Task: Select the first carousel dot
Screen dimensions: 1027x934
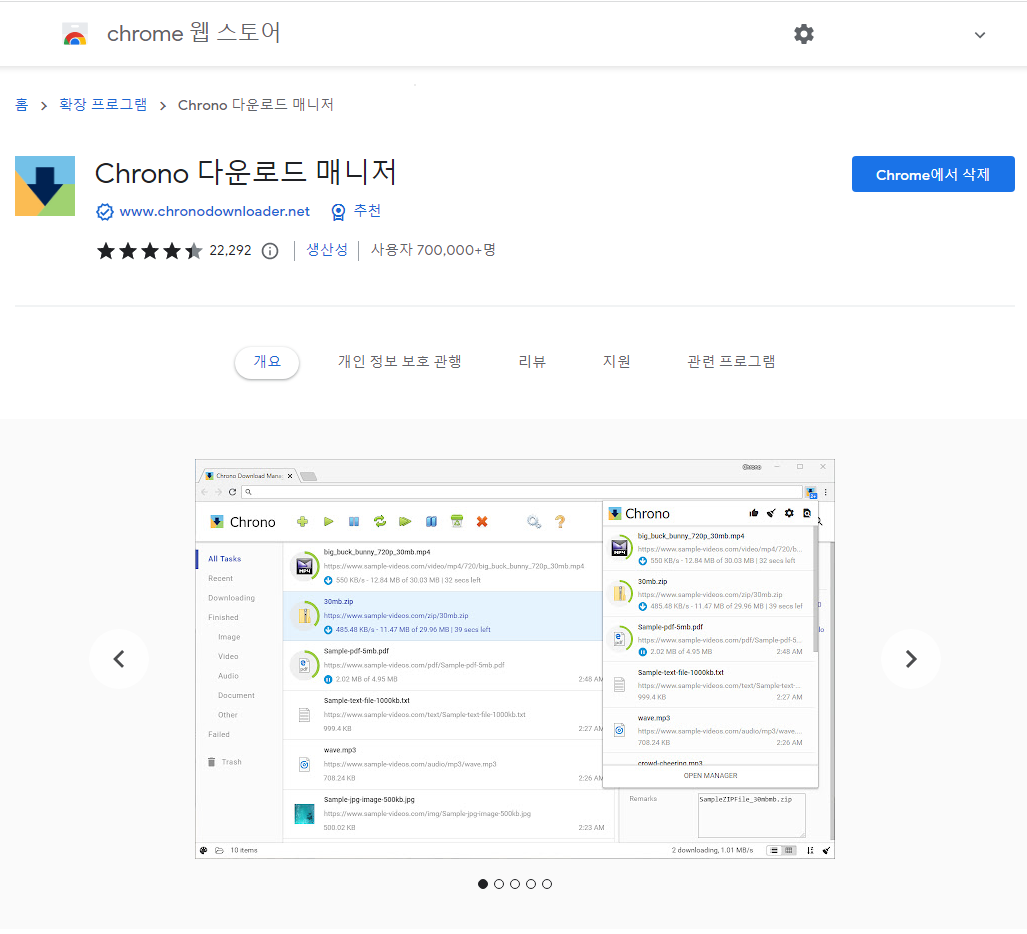Action: (x=483, y=884)
